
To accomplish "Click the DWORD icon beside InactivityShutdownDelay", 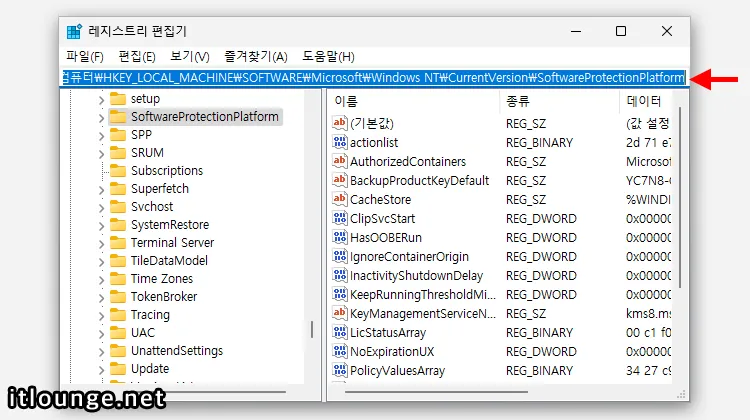I will coord(340,276).
